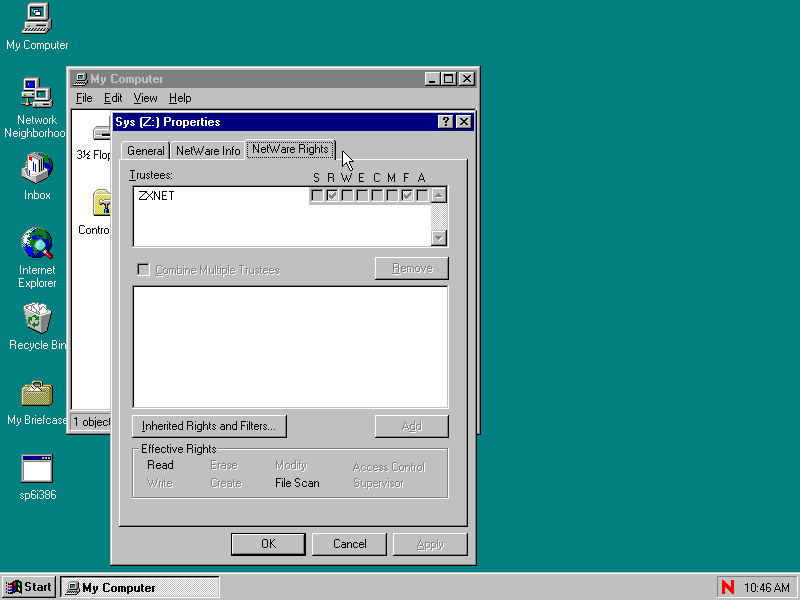Toggle the Erase (E) right for ZXNET
800x600 pixels.
click(x=362, y=195)
